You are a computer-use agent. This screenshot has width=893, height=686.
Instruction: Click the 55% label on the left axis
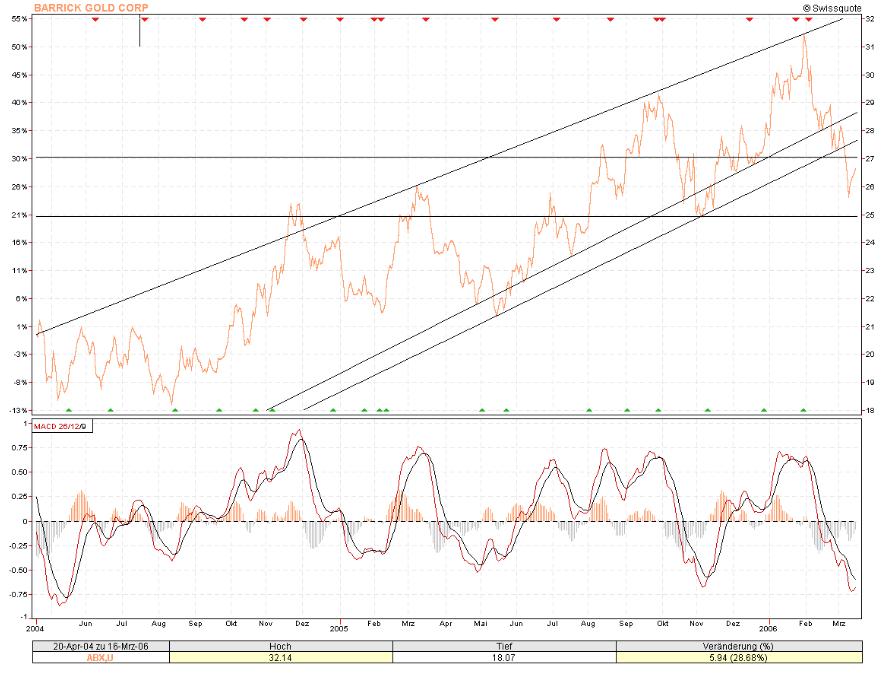click(19, 19)
